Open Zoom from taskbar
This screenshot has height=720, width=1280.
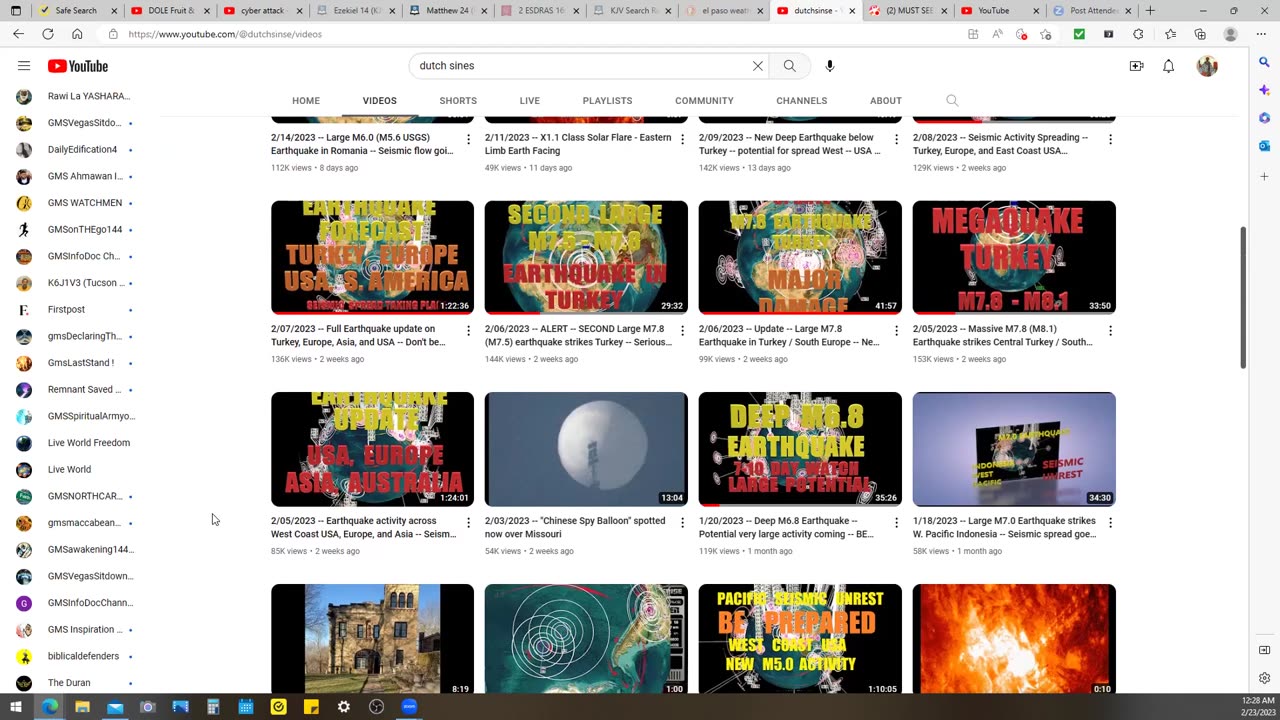(409, 707)
